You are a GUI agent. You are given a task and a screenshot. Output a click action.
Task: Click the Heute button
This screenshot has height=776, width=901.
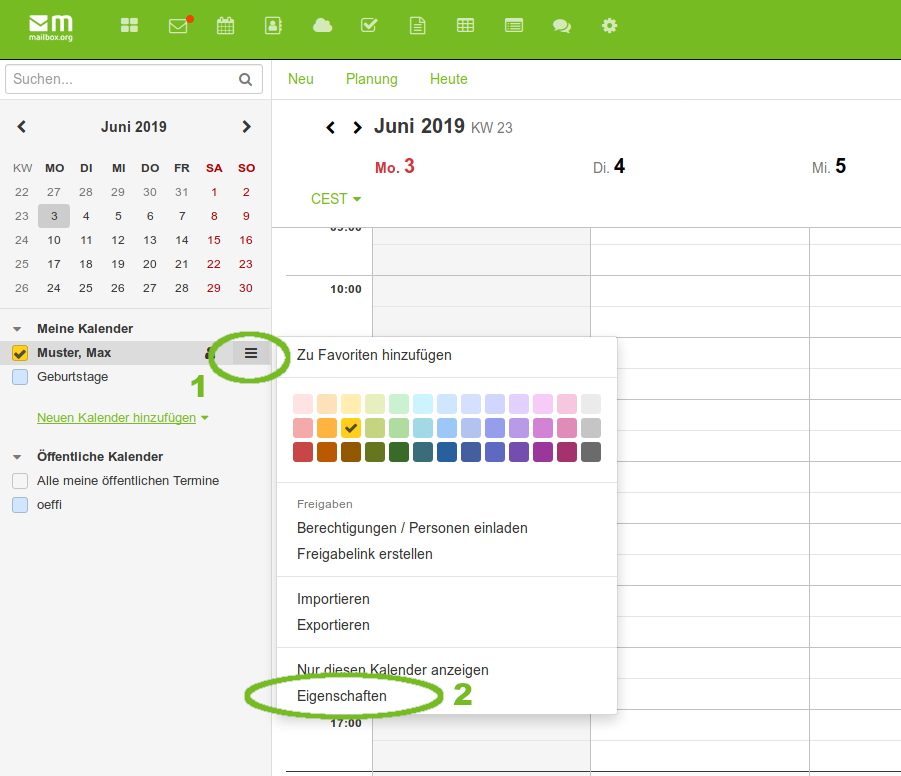(449, 79)
